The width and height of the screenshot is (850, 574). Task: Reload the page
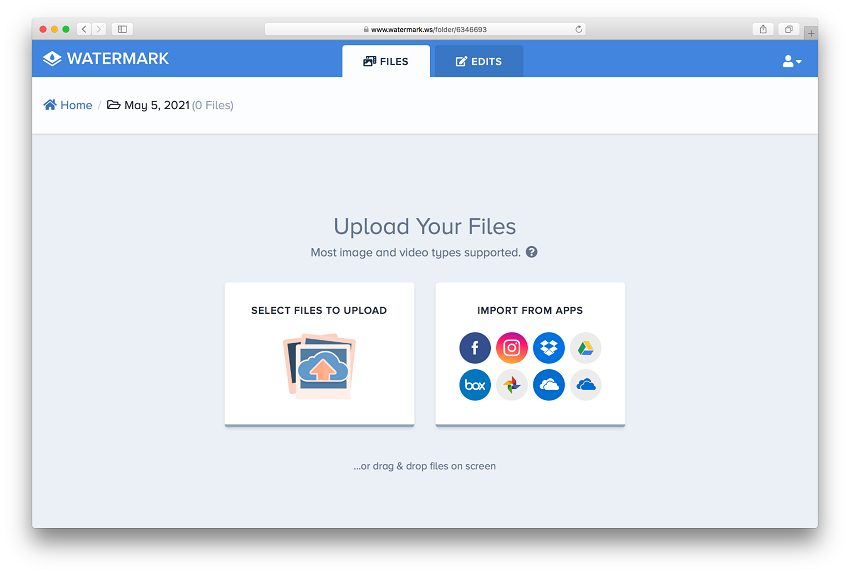pos(578,29)
